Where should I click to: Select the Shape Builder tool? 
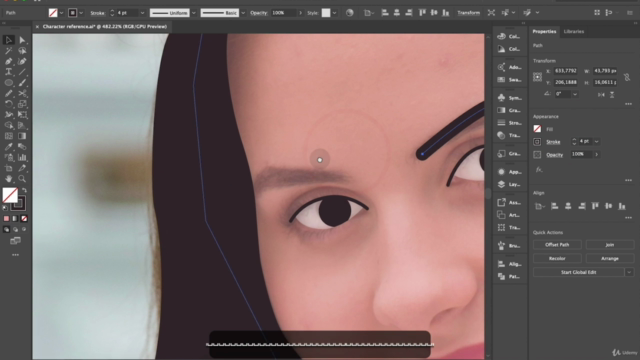pyautogui.click(x=9, y=125)
